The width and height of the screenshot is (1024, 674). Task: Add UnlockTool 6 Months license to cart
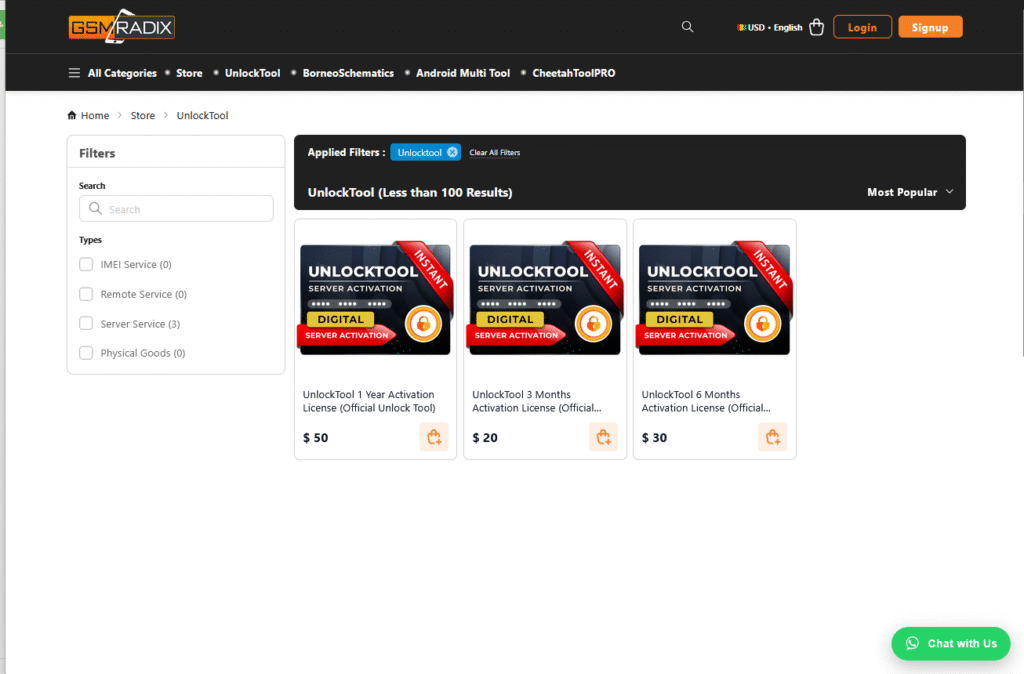tap(772, 437)
